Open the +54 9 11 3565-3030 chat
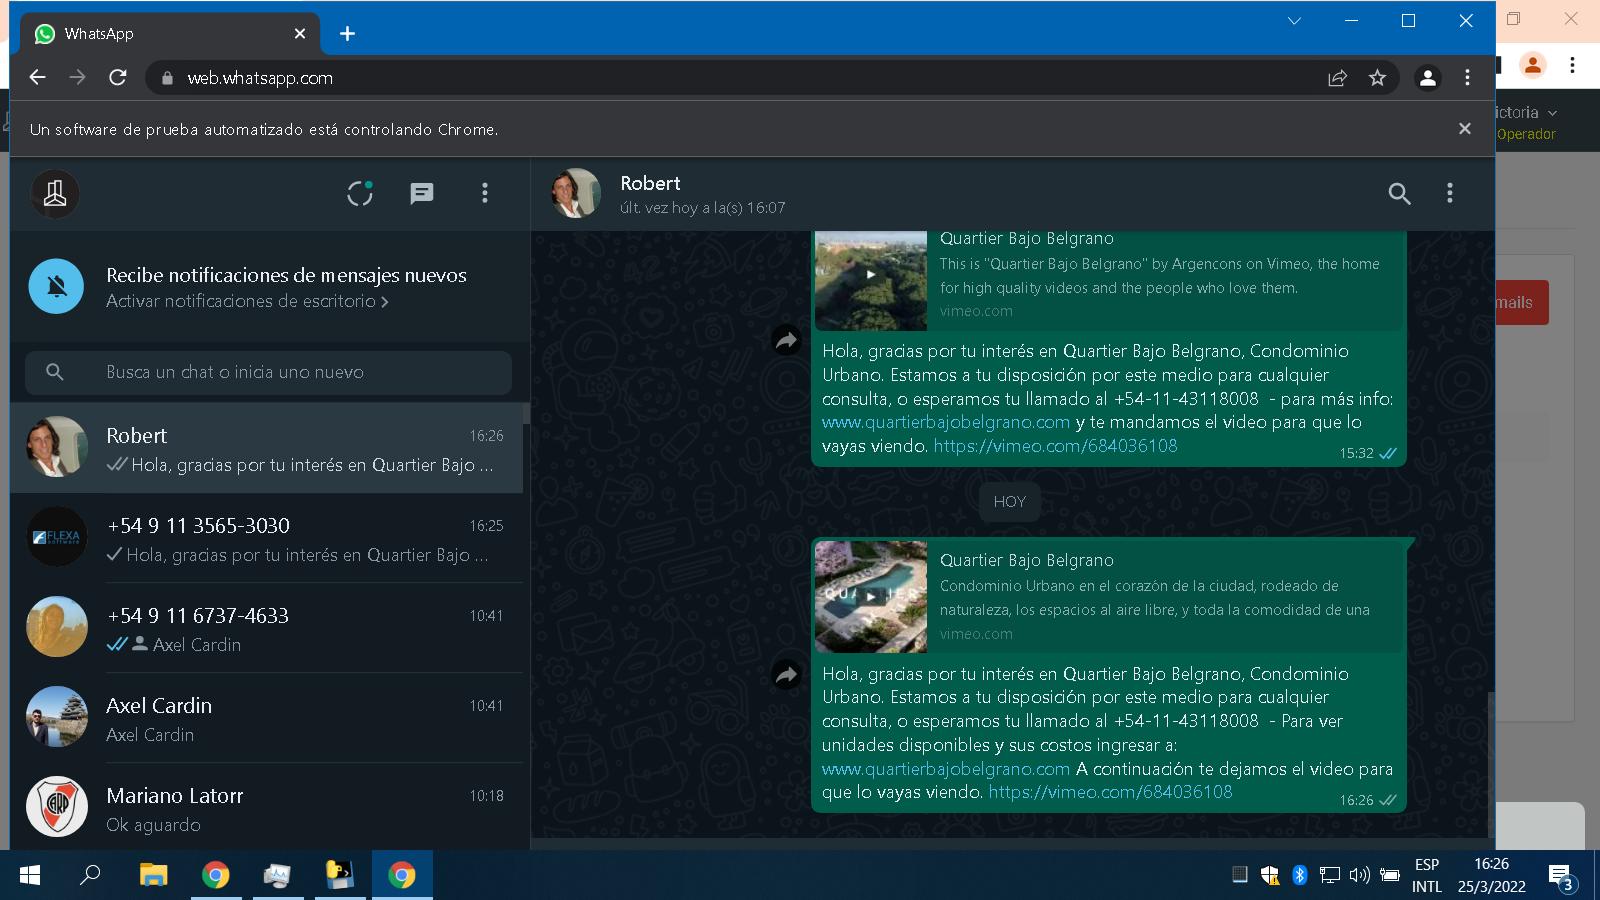This screenshot has height=900, width=1600. pos(266,538)
